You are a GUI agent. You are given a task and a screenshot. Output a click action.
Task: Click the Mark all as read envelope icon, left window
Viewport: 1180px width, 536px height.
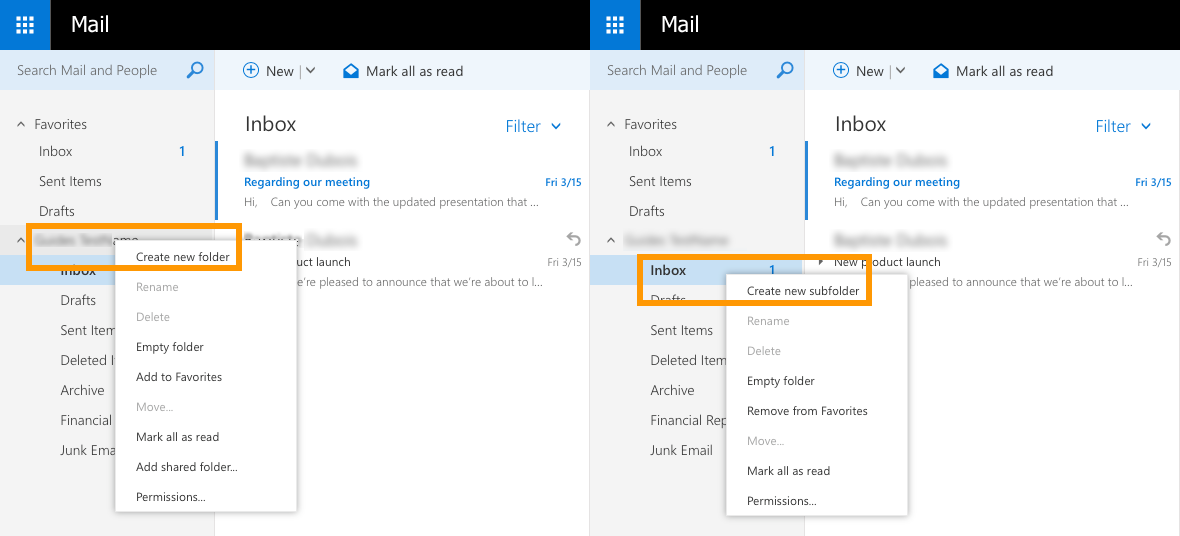pyautogui.click(x=351, y=71)
